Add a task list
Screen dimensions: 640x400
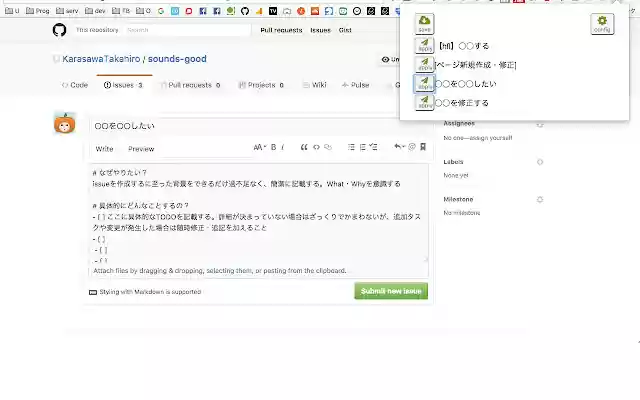(x=373, y=147)
